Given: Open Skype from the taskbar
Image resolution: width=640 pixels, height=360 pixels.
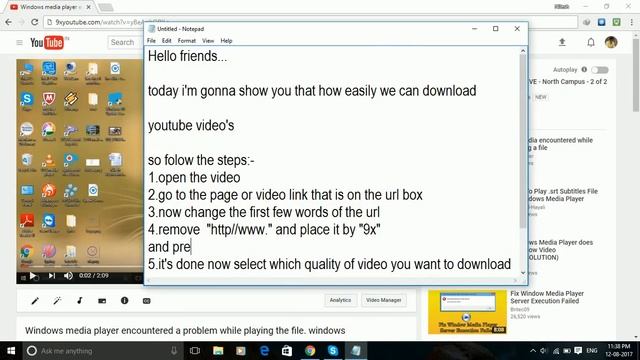Looking at the screenshot, I should click(x=333, y=351).
